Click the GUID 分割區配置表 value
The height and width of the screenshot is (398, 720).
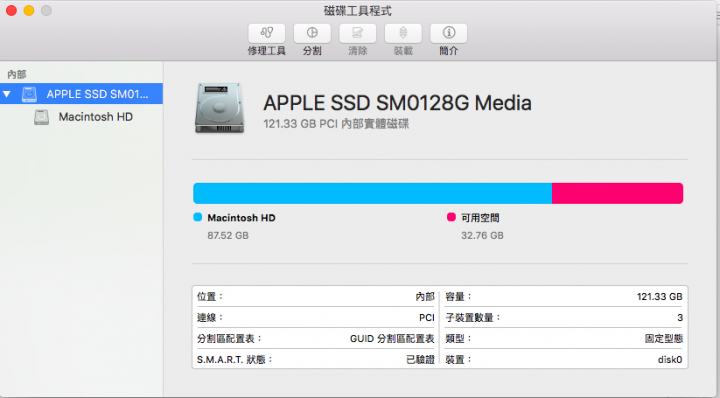(x=392, y=339)
